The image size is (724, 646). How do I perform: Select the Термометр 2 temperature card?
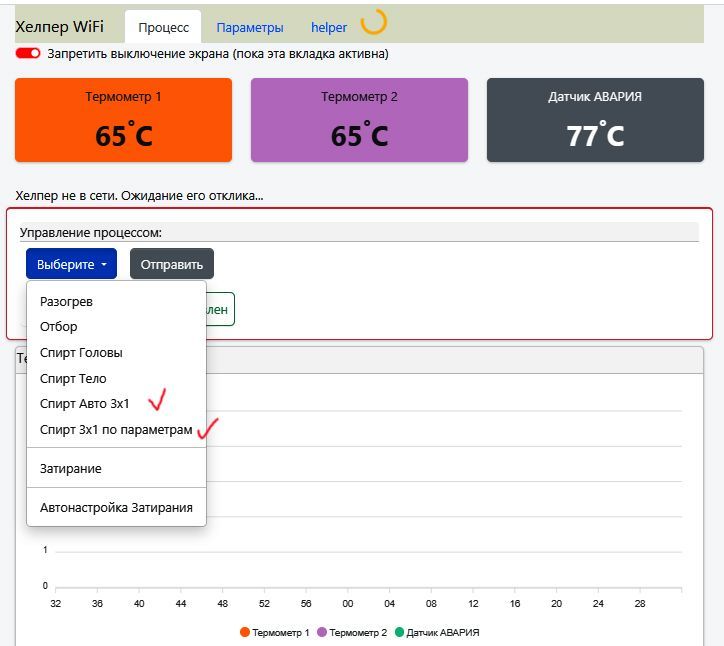359,120
